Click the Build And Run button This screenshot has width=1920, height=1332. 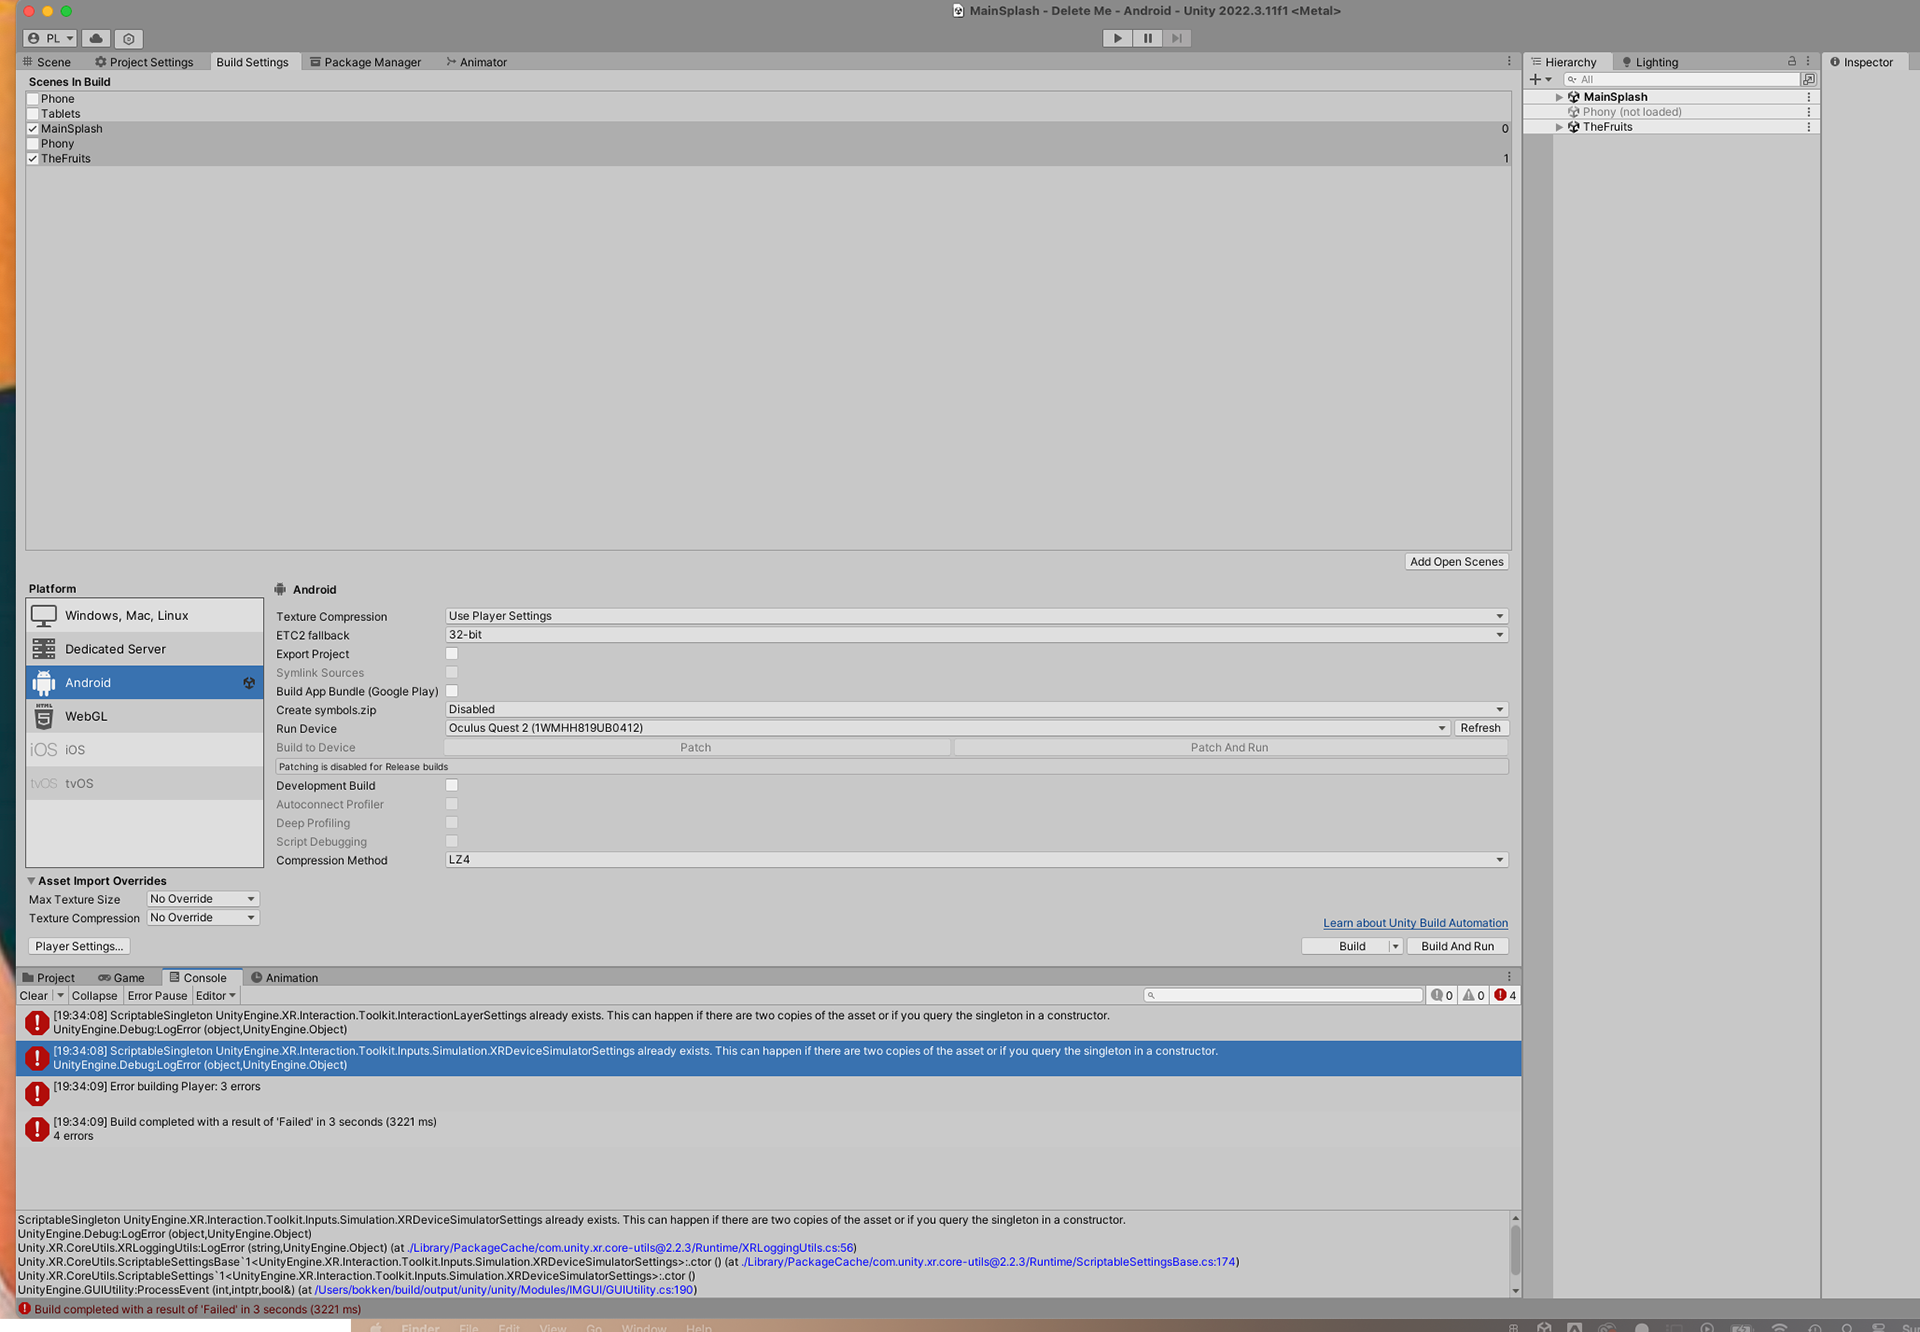(1457, 946)
